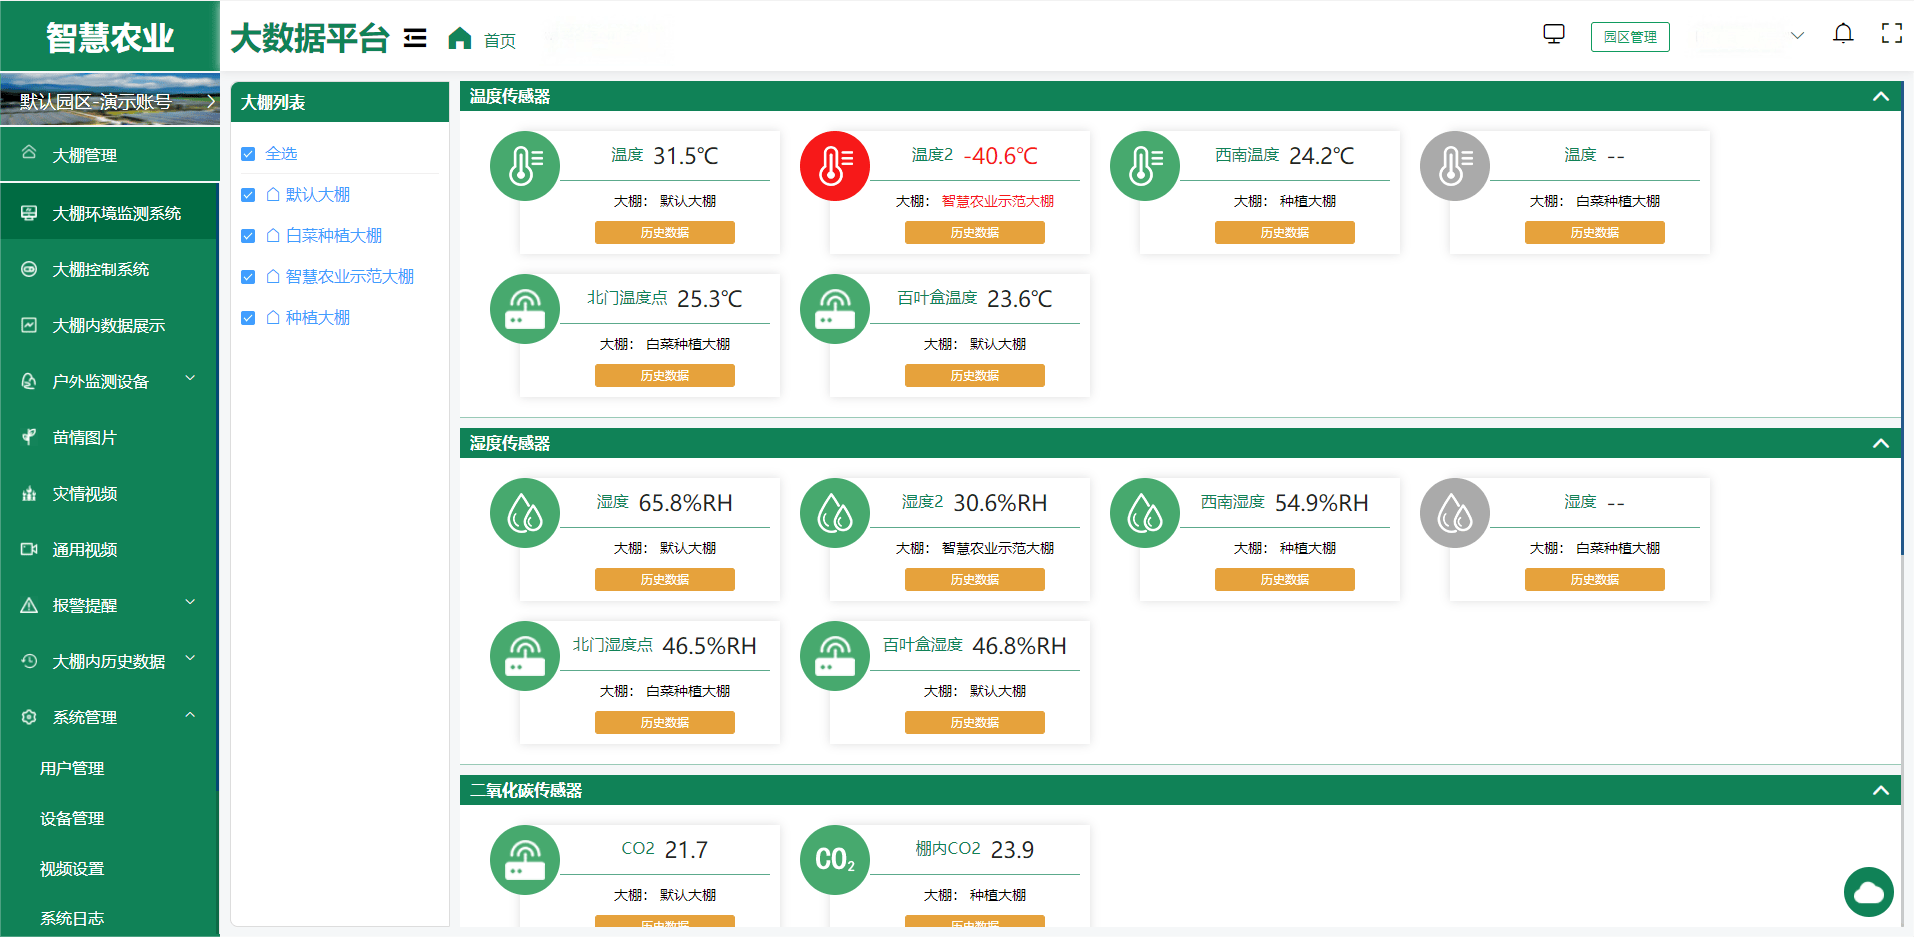Viewport: 1914px width, 937px height.
Task: Toggle the sidebar collapse hamburger icon
Action: point(415,38)
